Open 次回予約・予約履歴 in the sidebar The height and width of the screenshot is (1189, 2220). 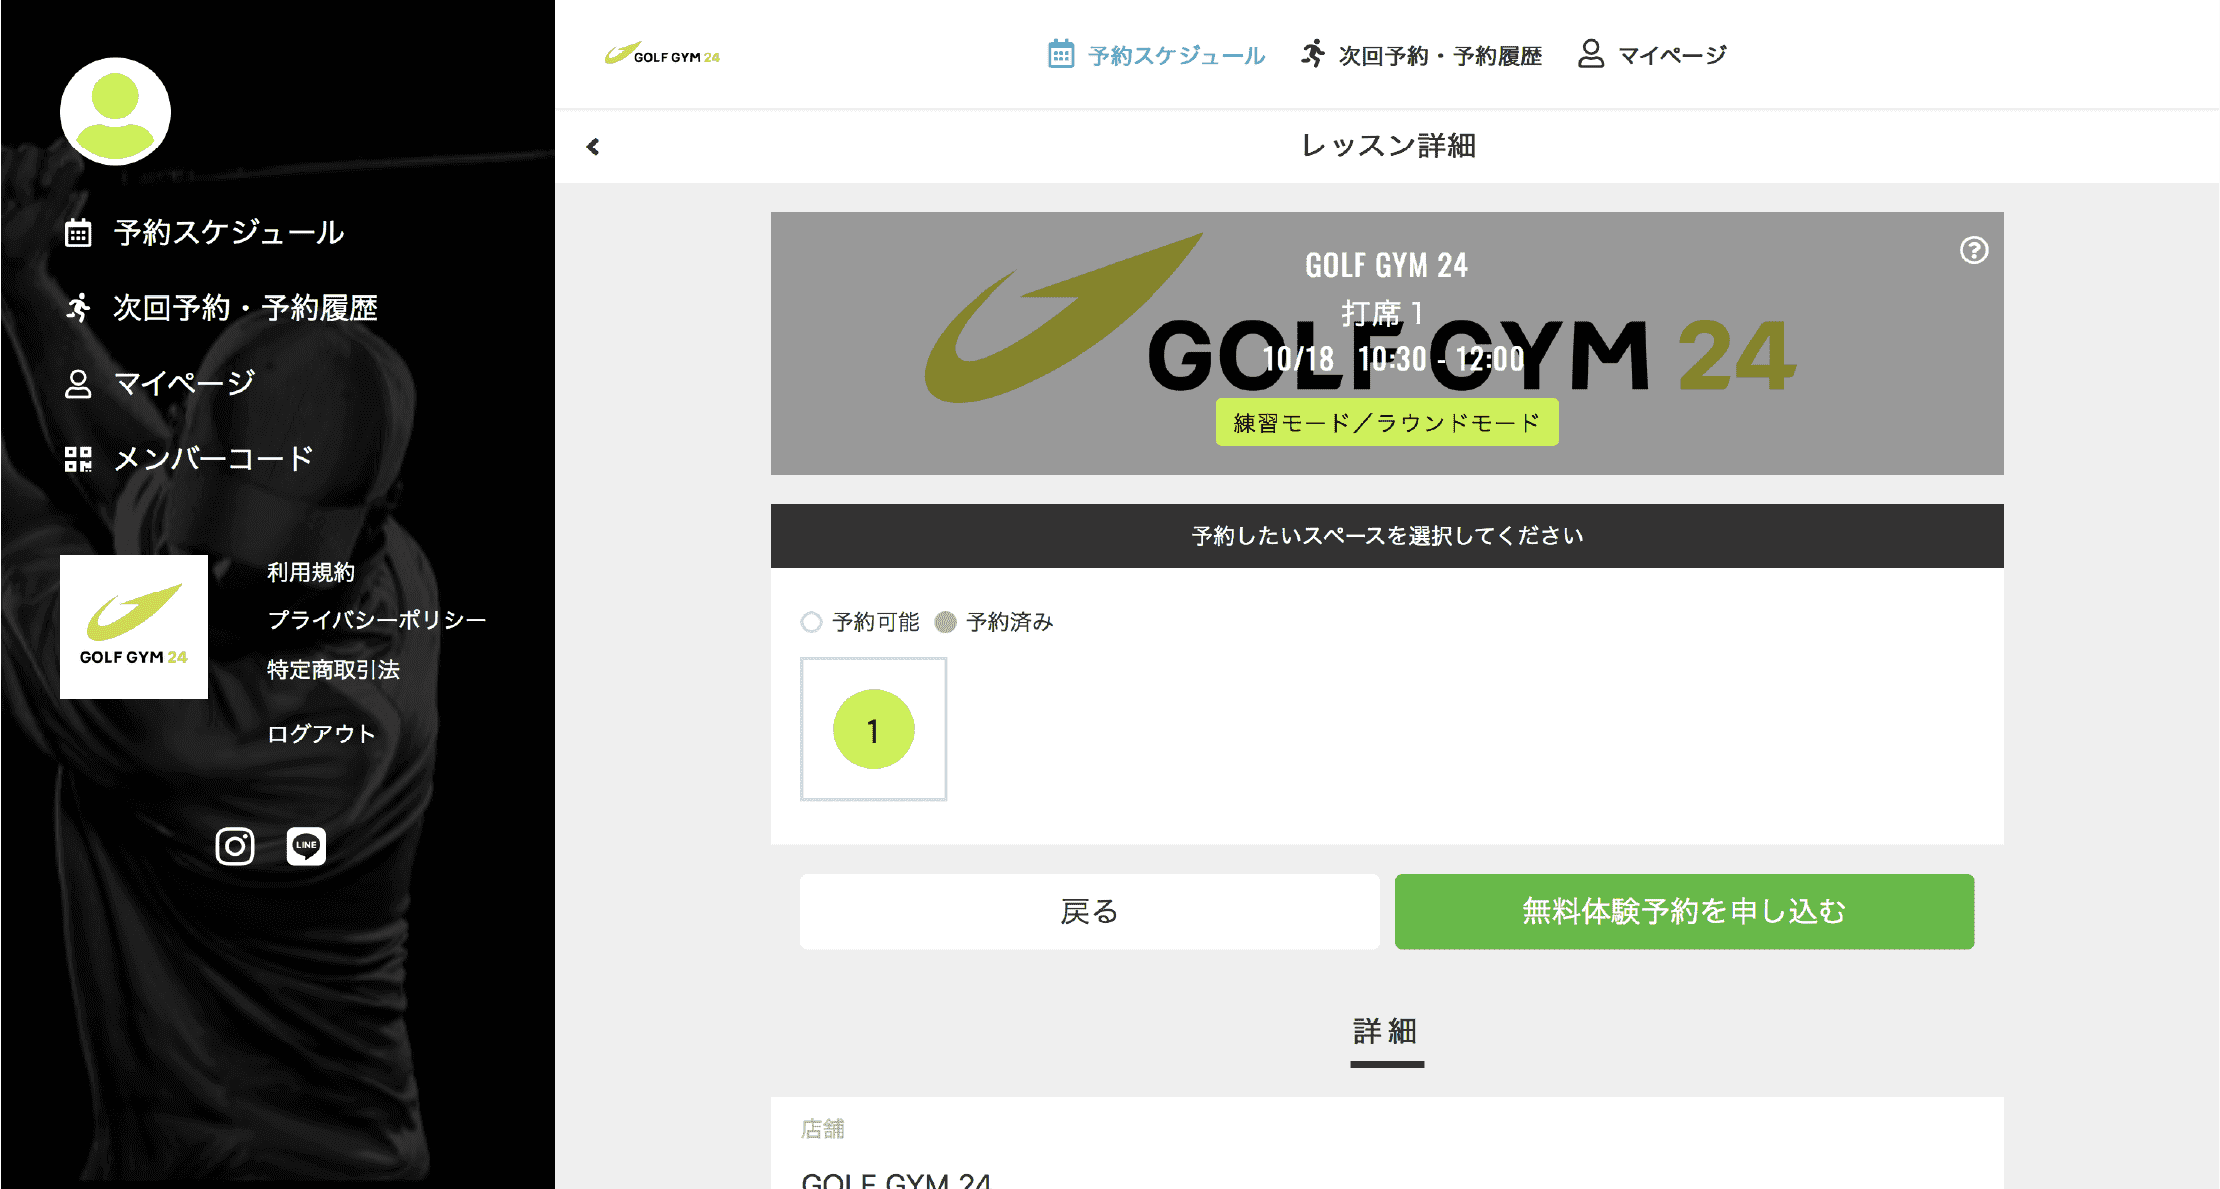pyautogui.click(x=245, y=308)
